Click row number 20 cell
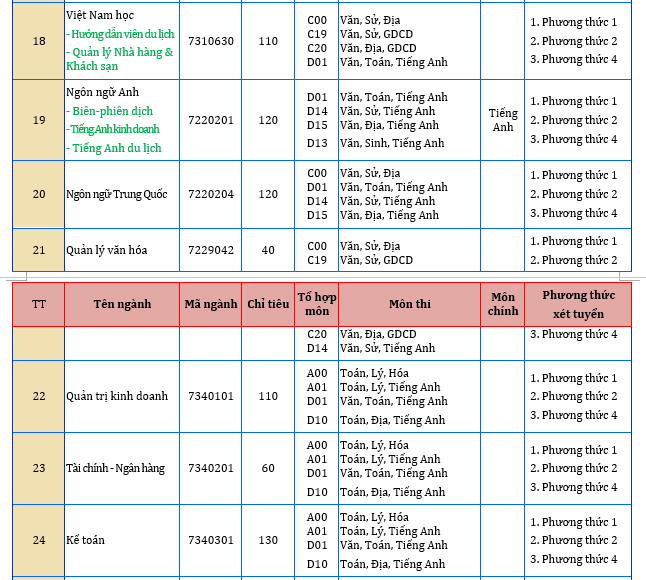646x580 pixels. click(39, 194)
